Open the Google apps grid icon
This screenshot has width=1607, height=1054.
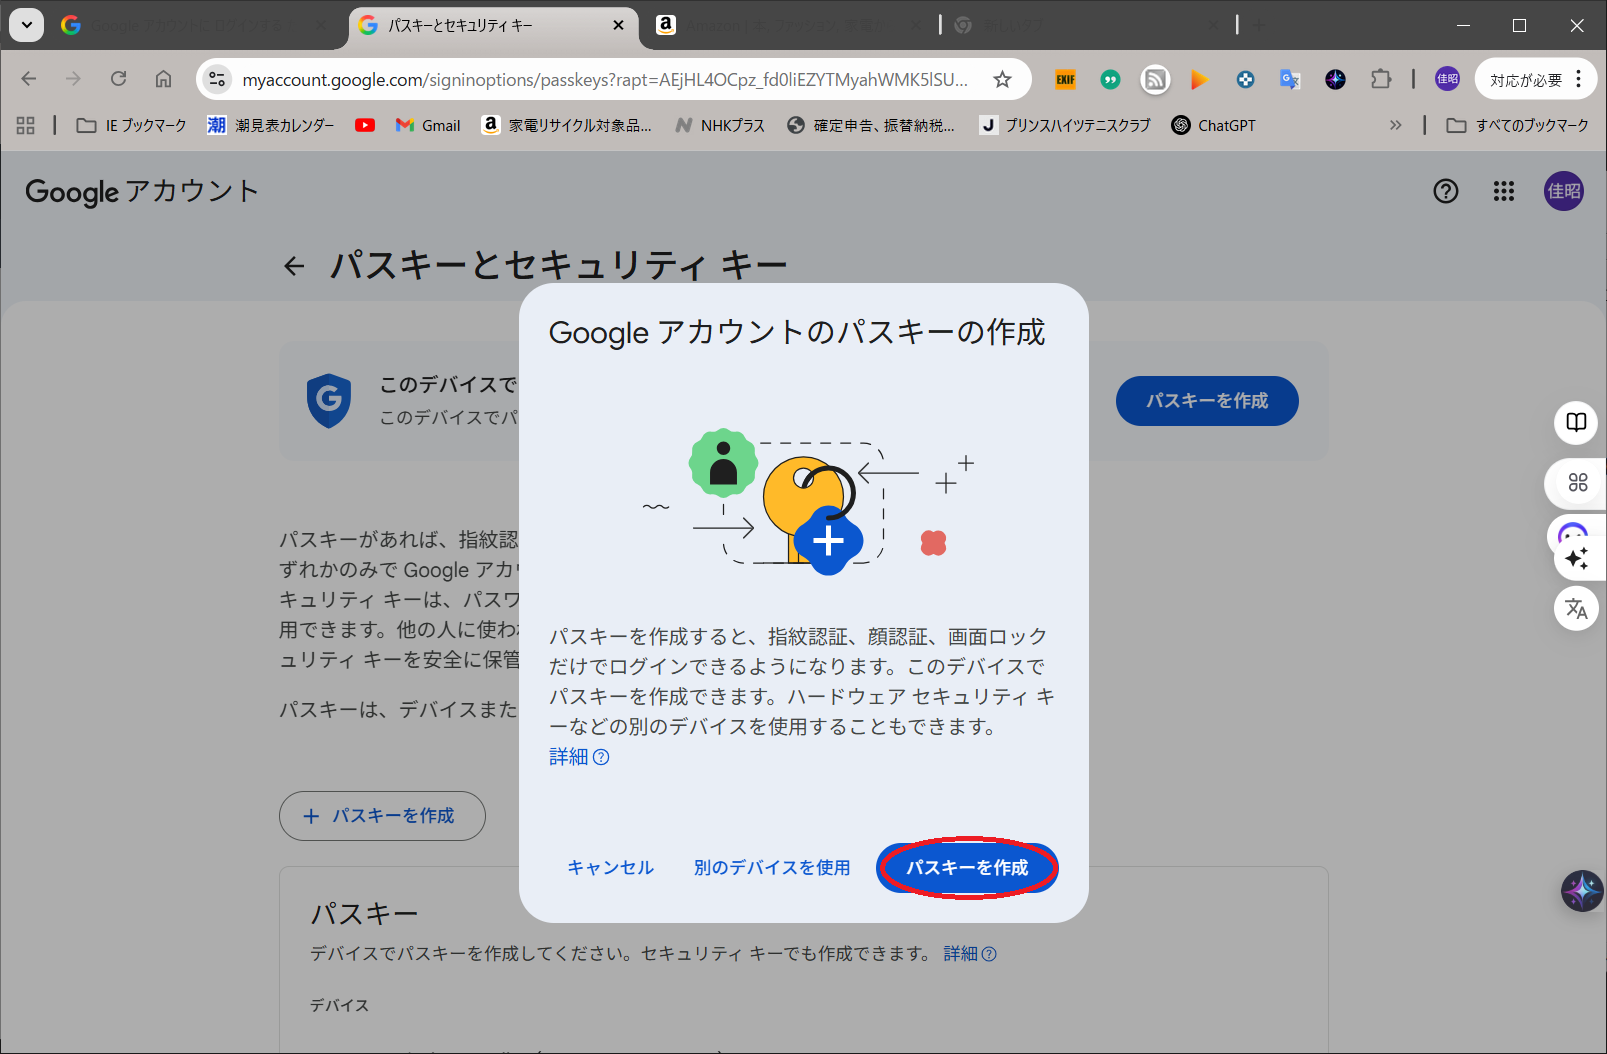[x=1503, y=191]
